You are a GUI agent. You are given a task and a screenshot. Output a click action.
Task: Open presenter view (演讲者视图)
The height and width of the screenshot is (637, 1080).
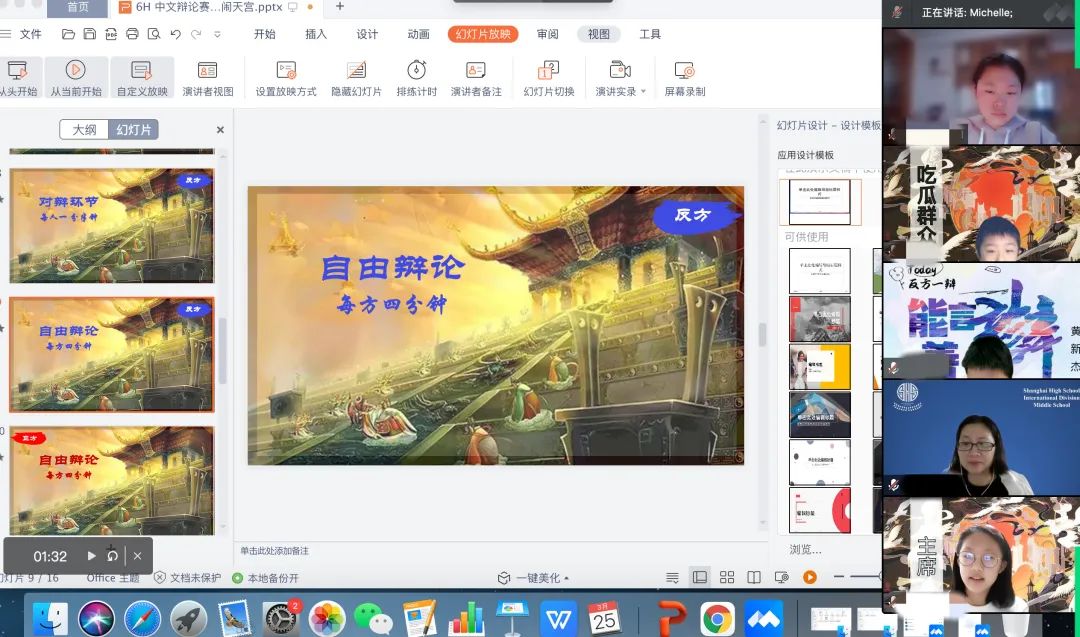click(207, 77)
